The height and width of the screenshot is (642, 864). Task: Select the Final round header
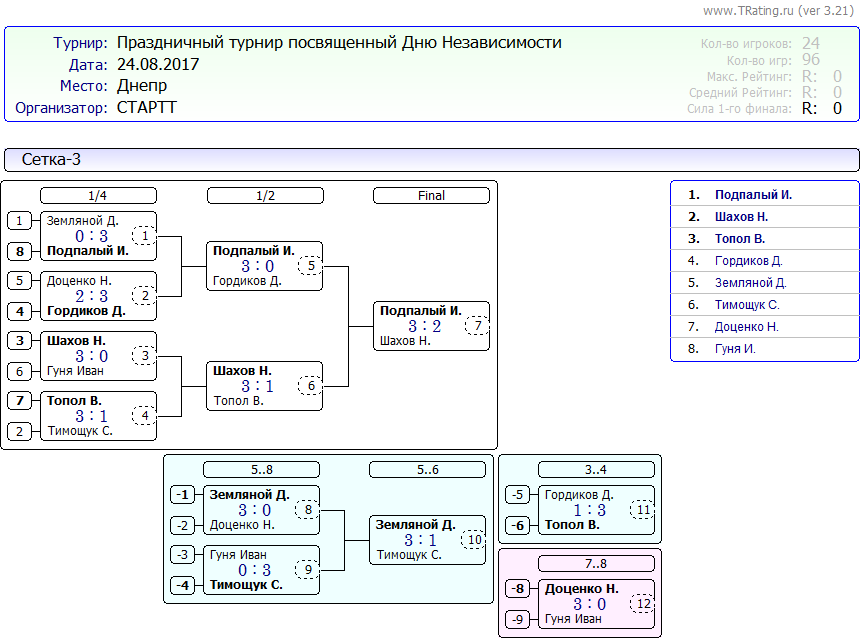click(431, 196)
